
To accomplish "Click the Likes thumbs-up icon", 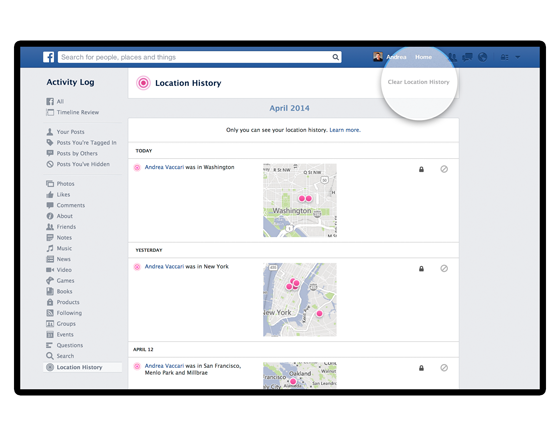I will (x=50, y=194).
